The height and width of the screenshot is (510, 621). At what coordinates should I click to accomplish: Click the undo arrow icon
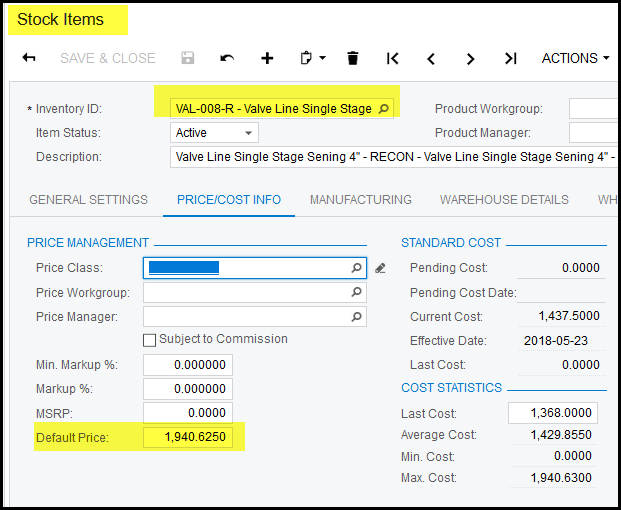click(x=227, y=58)
